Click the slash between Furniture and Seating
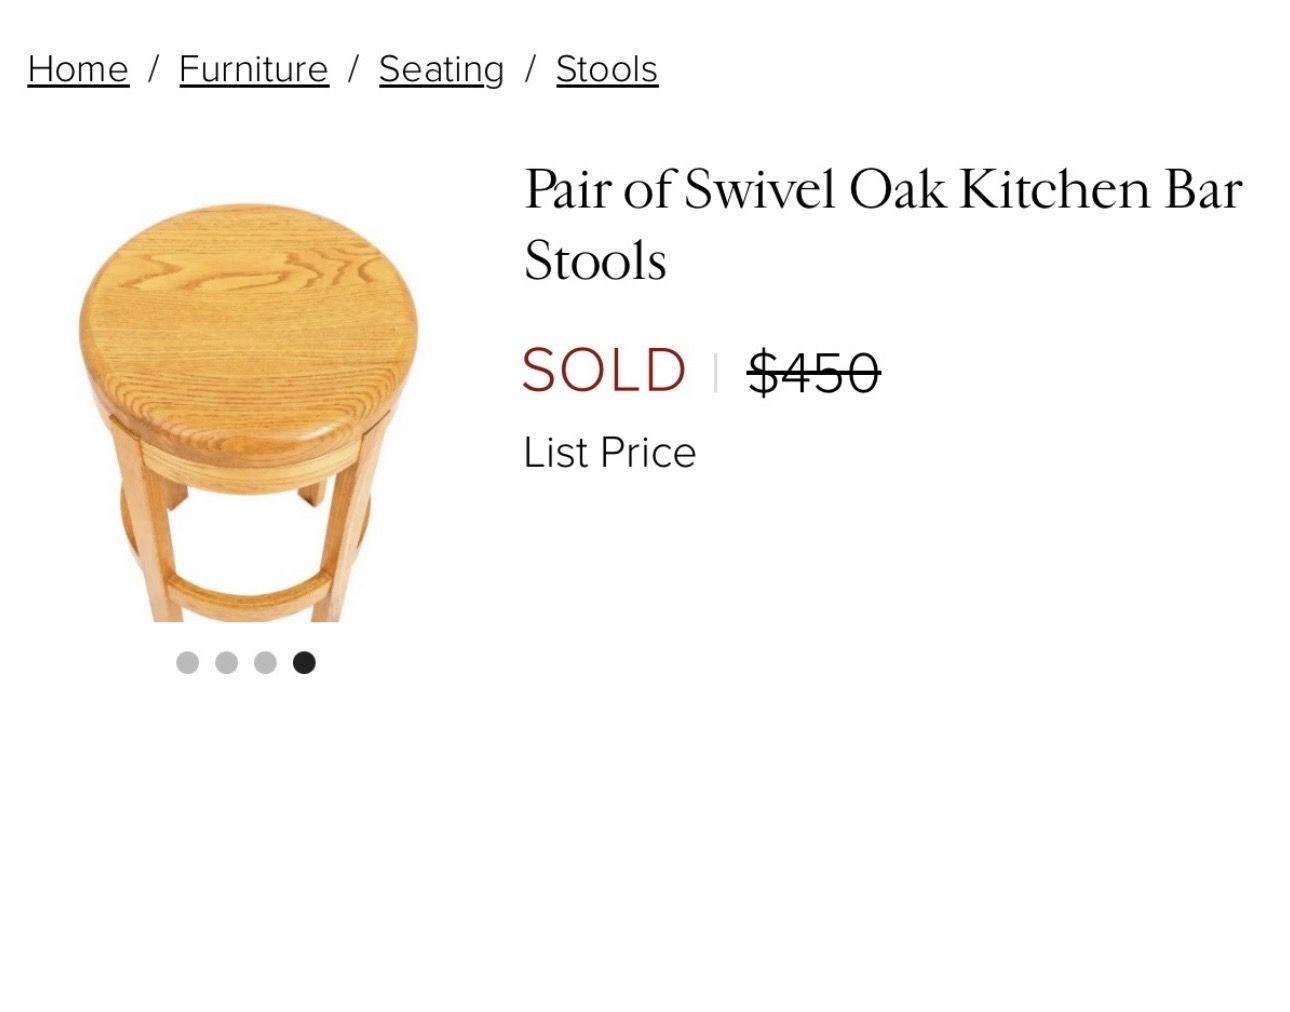 353,69
